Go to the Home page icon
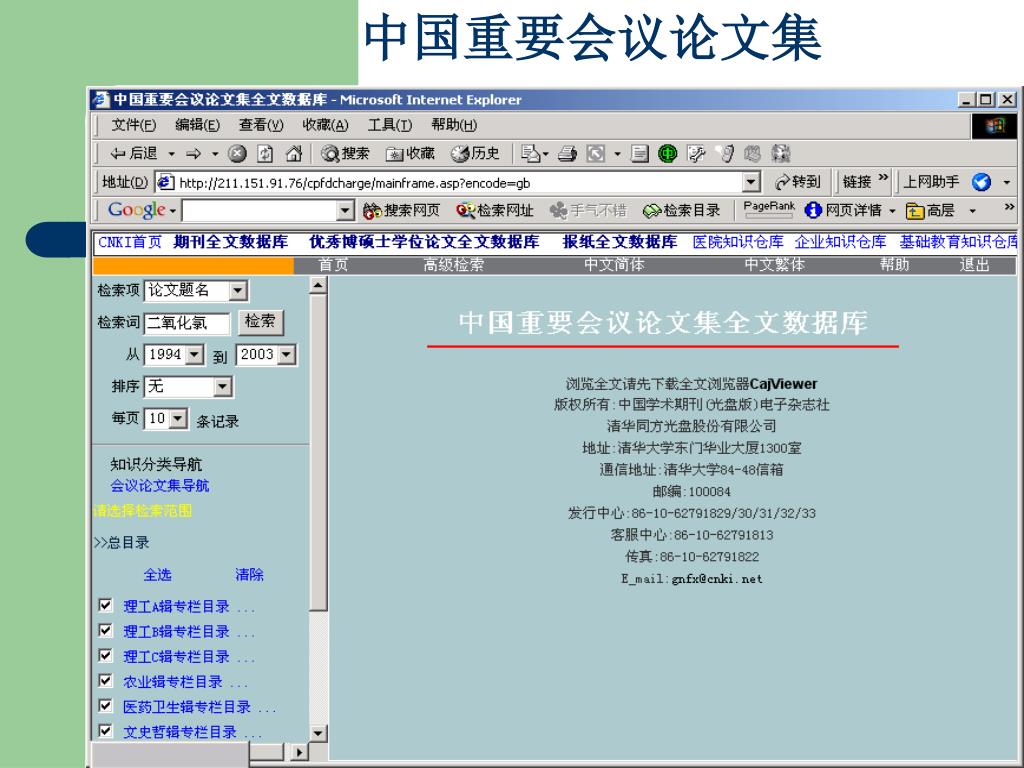Viewport: 1024px width, 768px height. [294, 153]
